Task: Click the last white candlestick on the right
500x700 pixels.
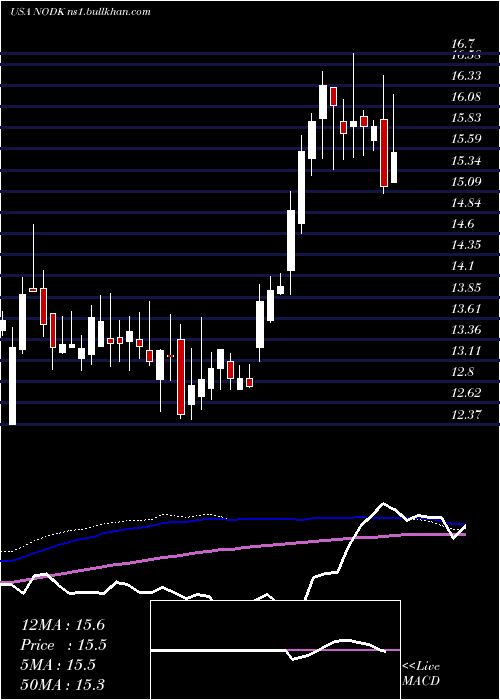Action: (x=394, y=167)
